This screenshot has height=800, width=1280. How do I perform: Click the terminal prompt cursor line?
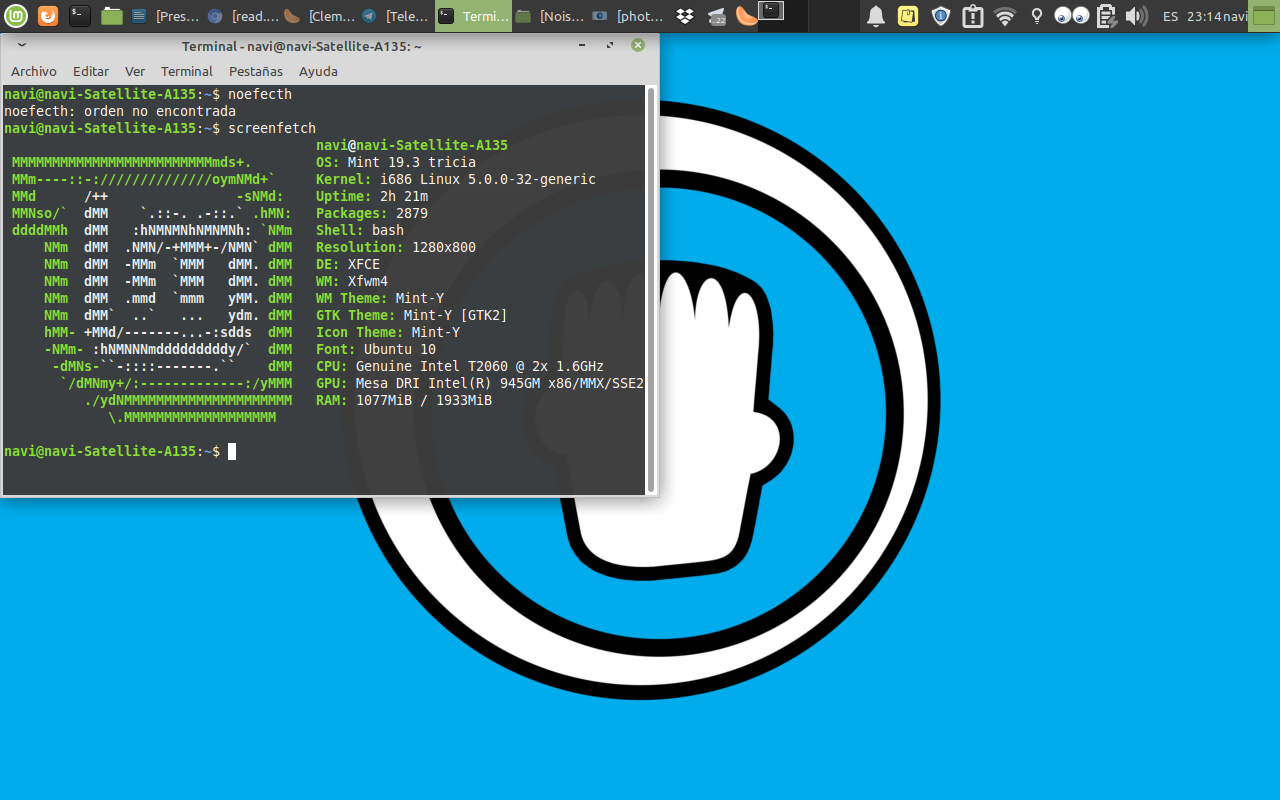120,451
